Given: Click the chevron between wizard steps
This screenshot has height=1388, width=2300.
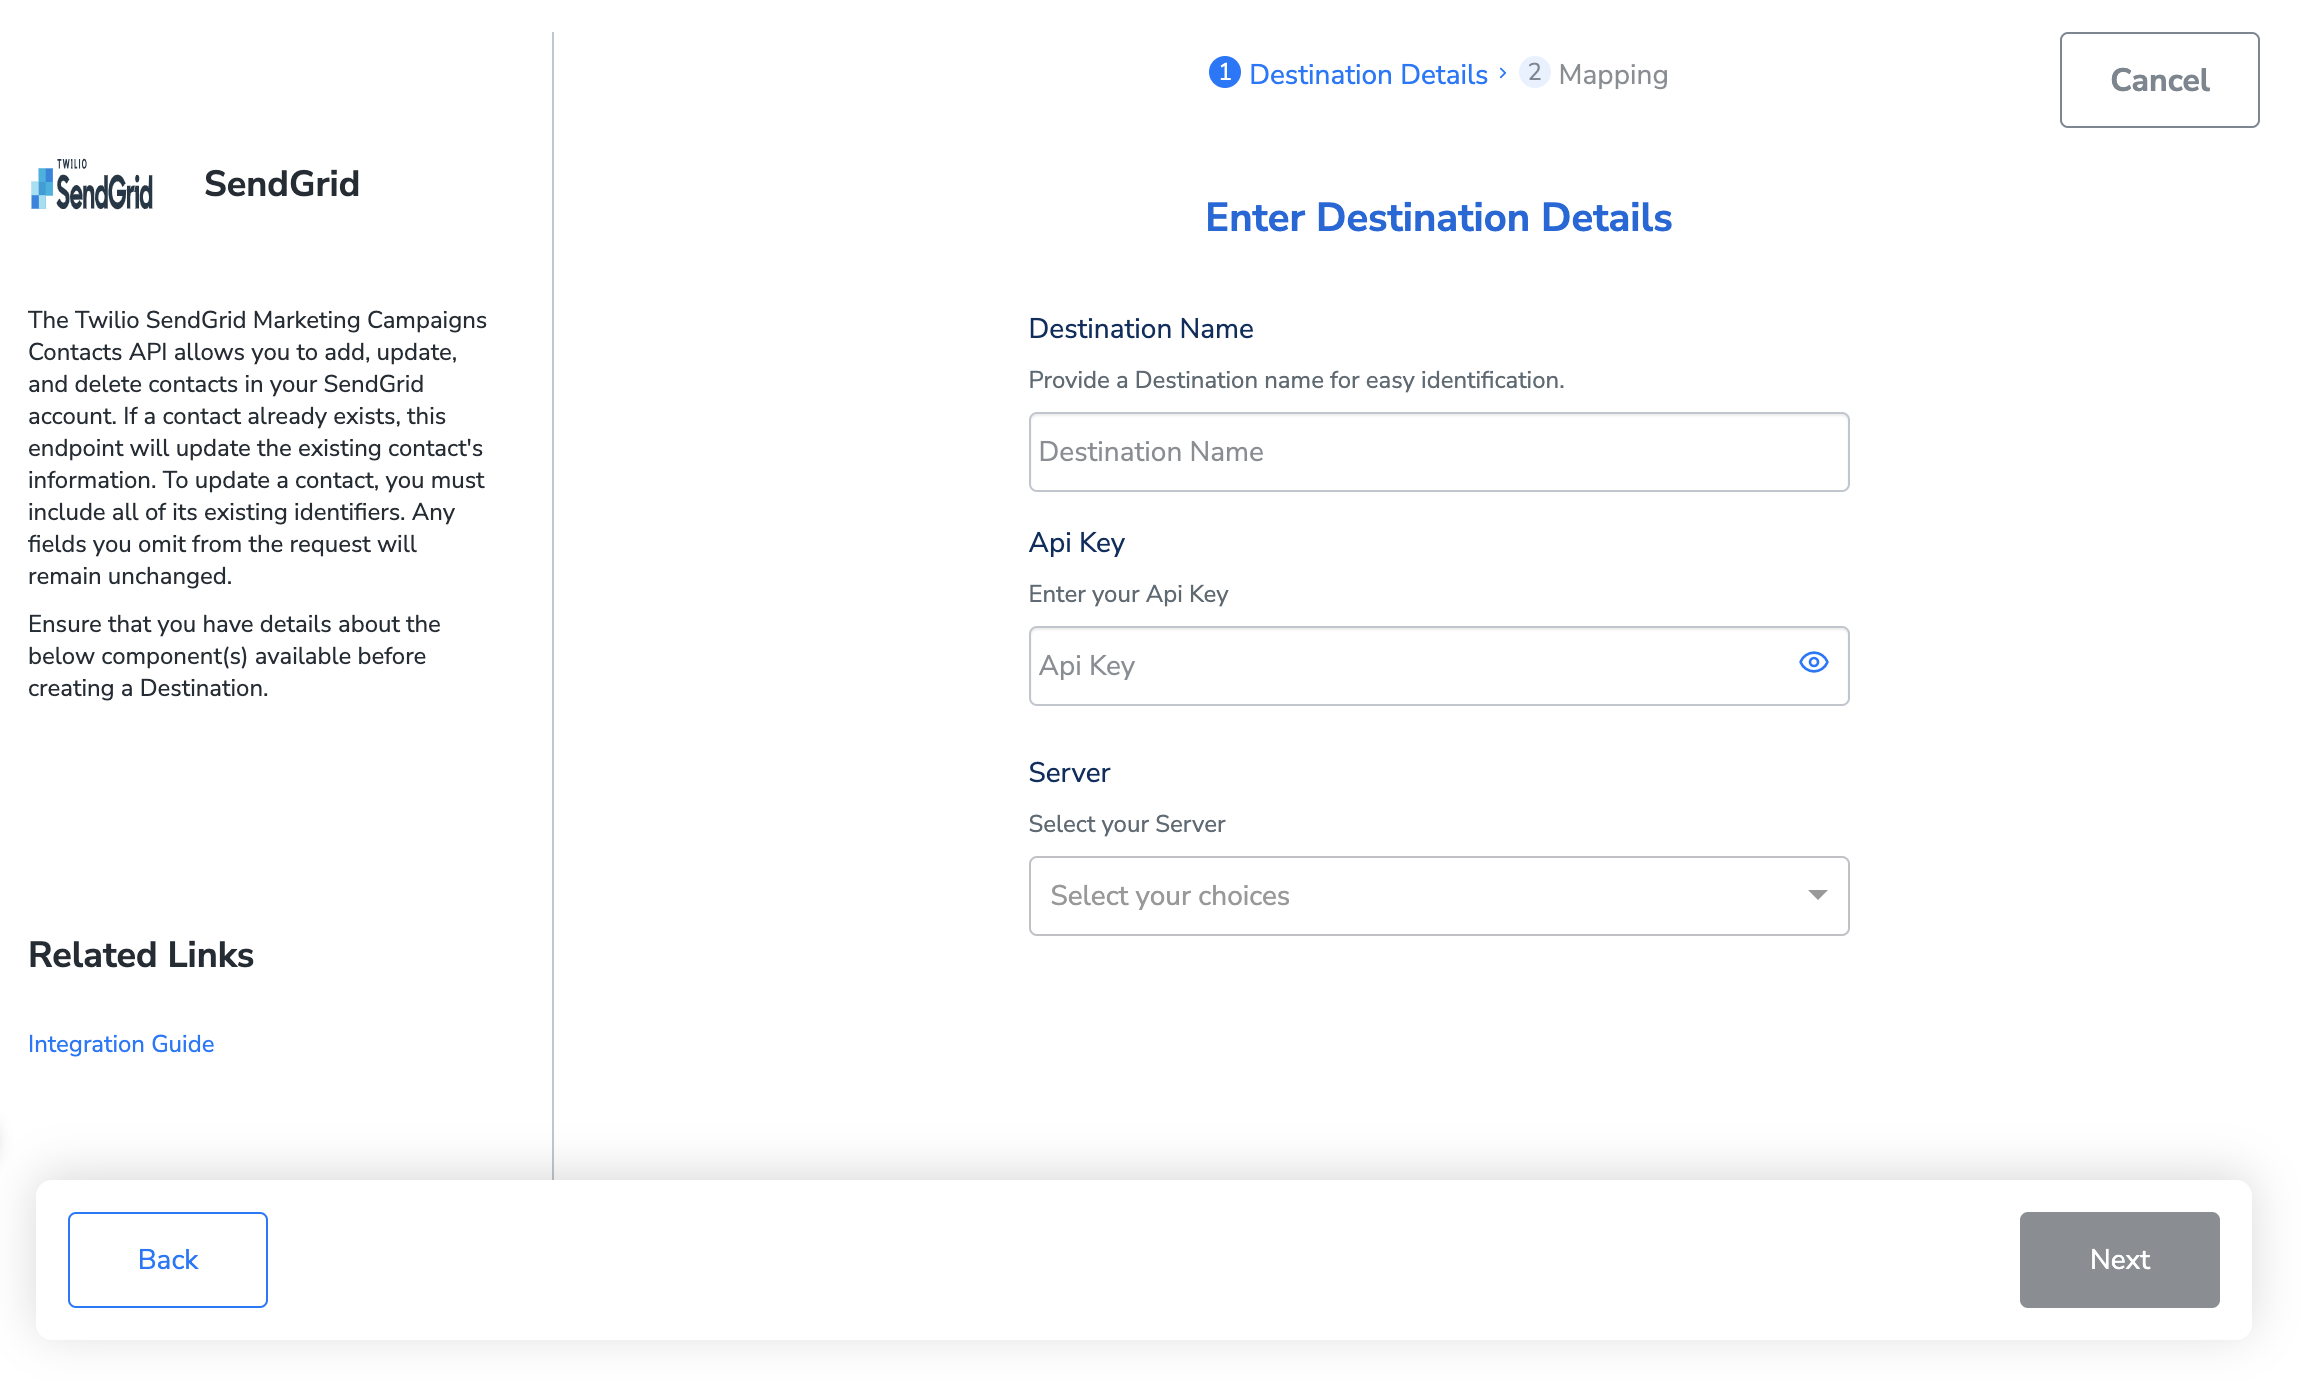Looking at the screenshot, I should [x=1503, y=73].
